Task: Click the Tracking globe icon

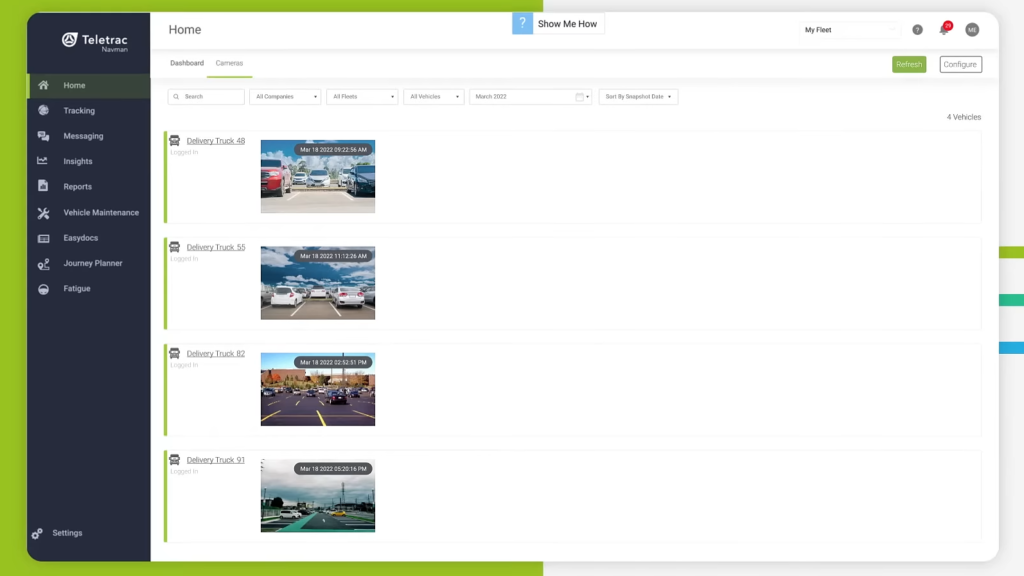Action: click(43, 110)
